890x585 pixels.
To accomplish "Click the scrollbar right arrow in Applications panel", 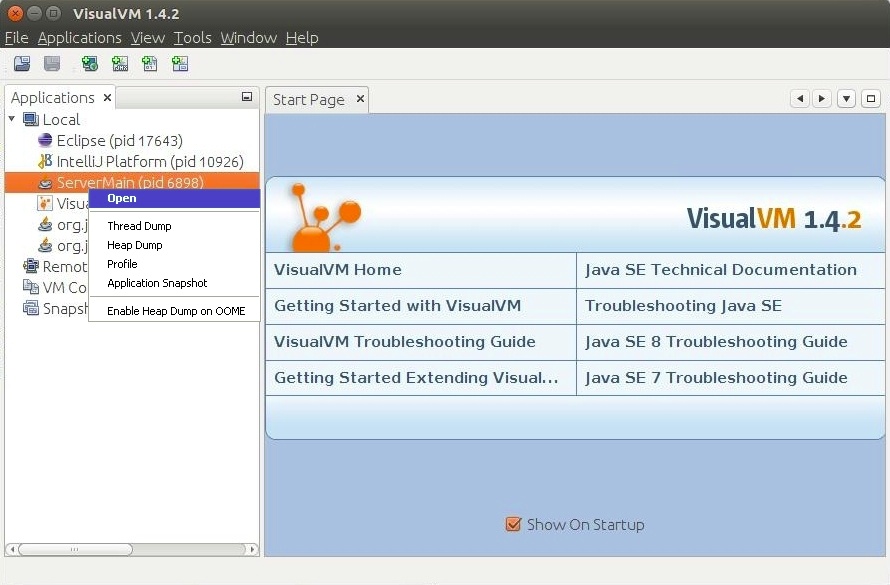I will (x=252, y=549).
